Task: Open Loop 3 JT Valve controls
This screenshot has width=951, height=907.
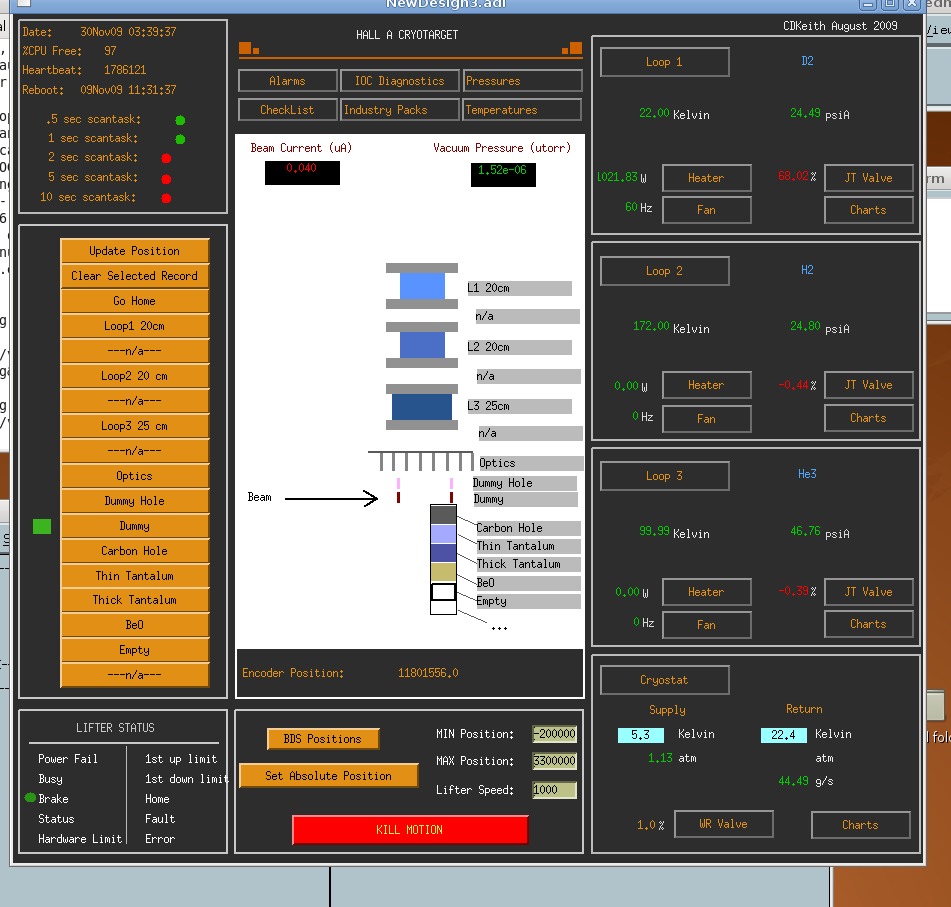Action: click(869, 592)
